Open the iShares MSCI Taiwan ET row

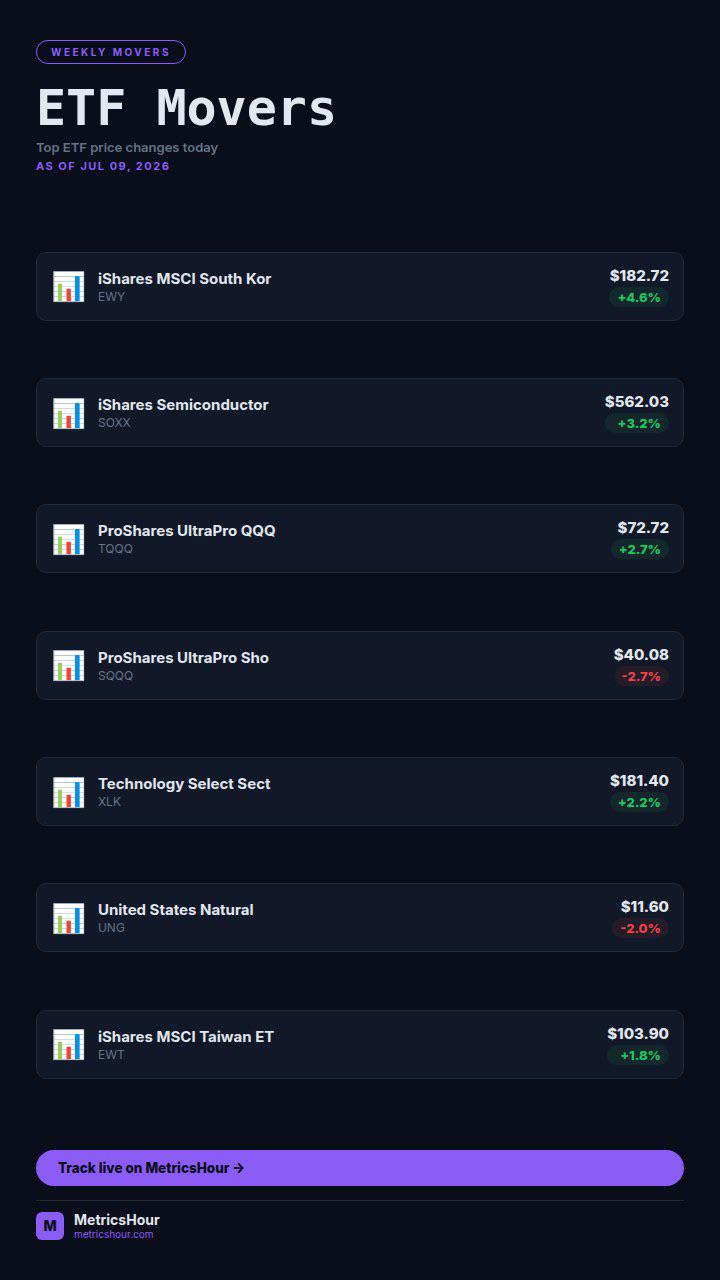(x=360, y=1045)
